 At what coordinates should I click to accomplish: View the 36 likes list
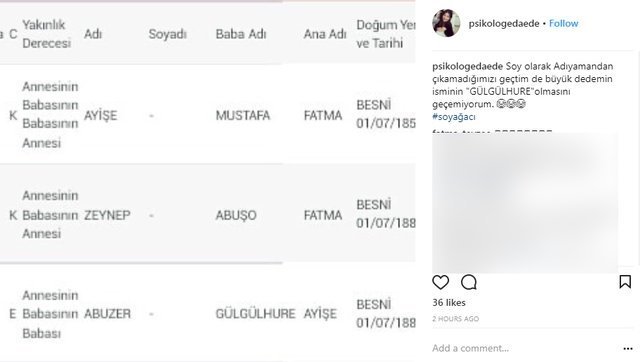(449, 302)
